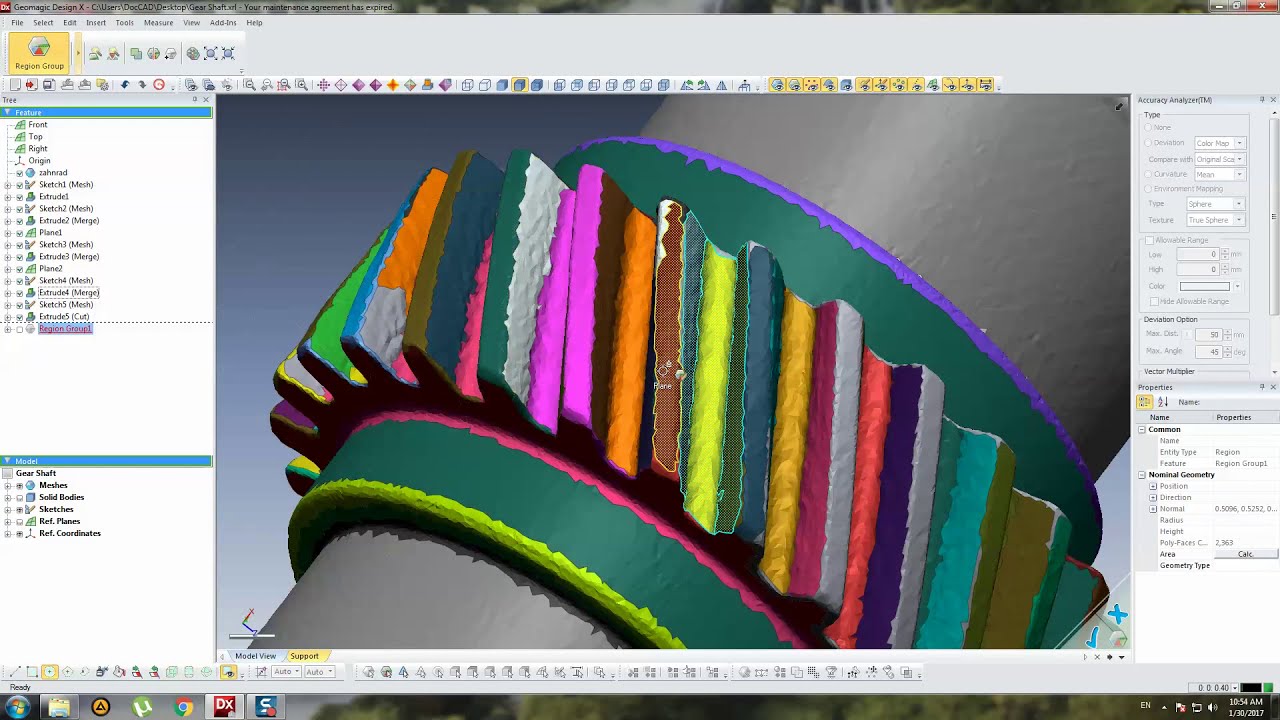
Task: Toggle checkbox for Region Group1
Action: 19,329
